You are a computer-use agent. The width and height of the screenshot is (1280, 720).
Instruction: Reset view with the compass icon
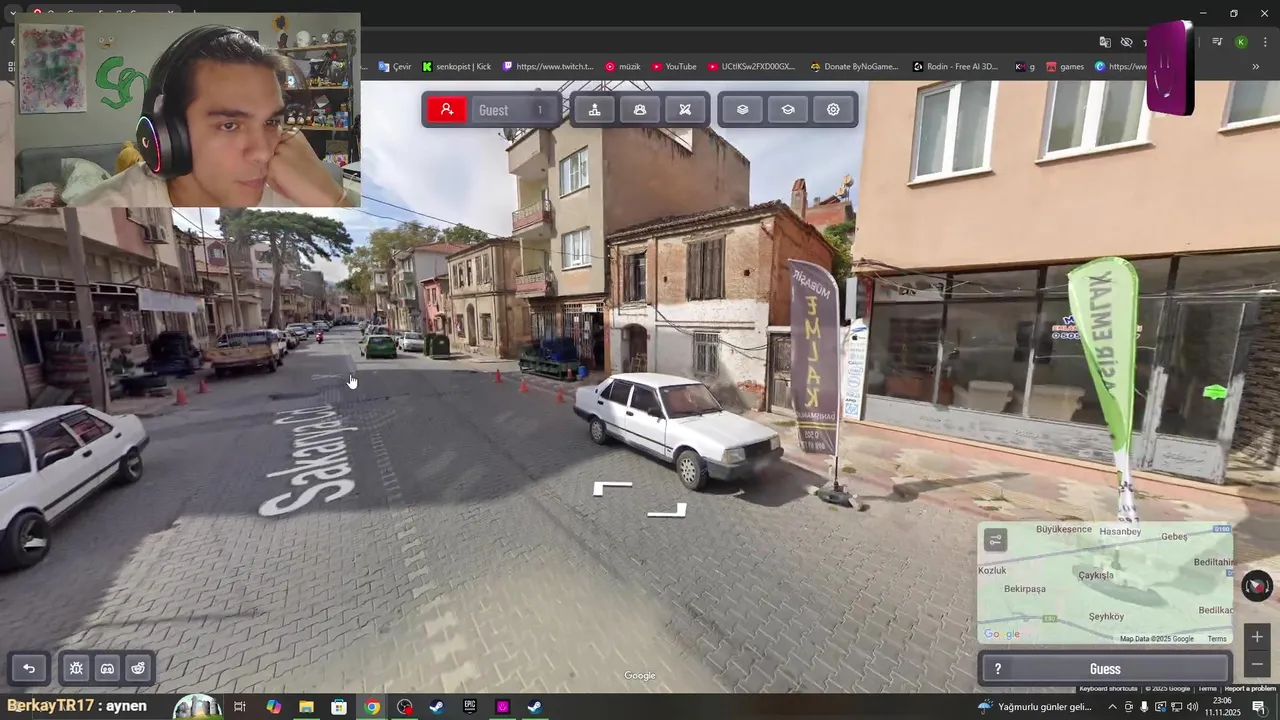pyautogui.click(x=1257, y=586)
